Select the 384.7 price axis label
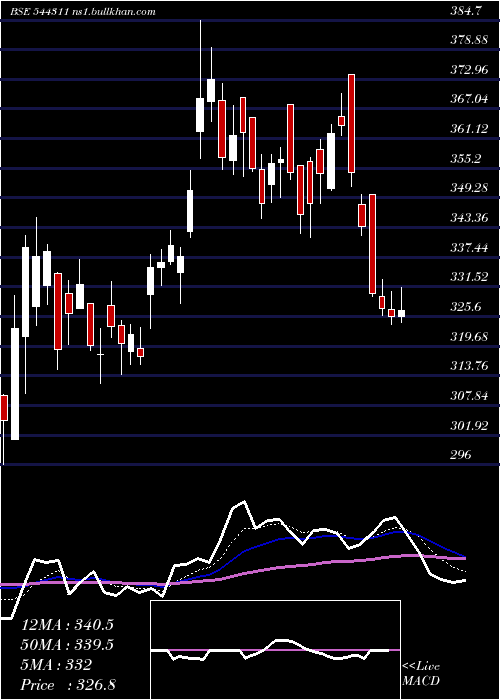The height and width of the screenshot is (700, 500). point(466,12)
